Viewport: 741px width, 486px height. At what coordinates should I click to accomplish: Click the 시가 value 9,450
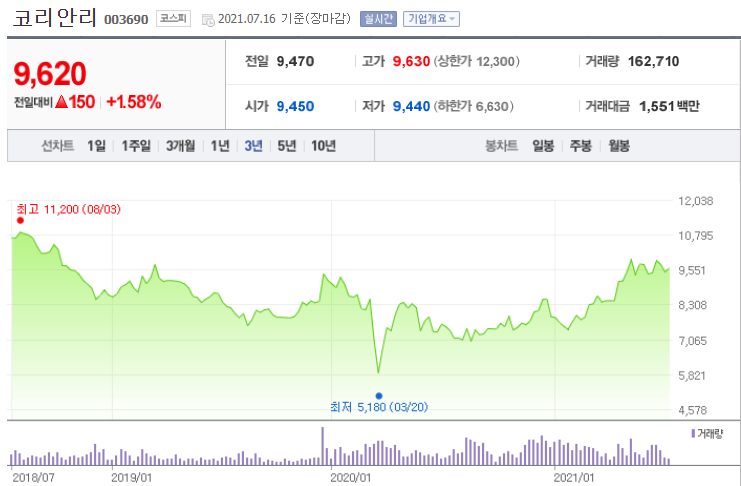point(295,106)
